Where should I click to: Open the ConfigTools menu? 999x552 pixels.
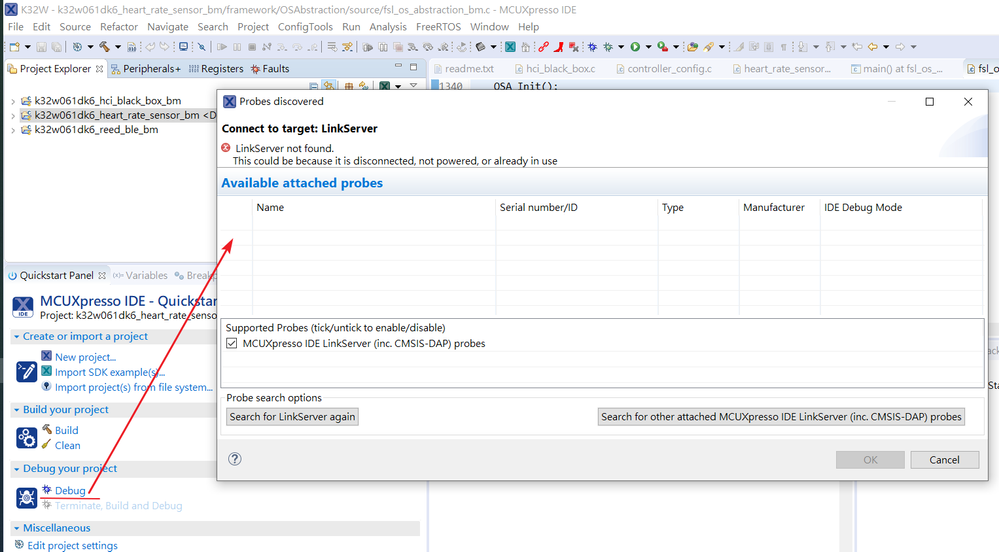coord(305,27)
